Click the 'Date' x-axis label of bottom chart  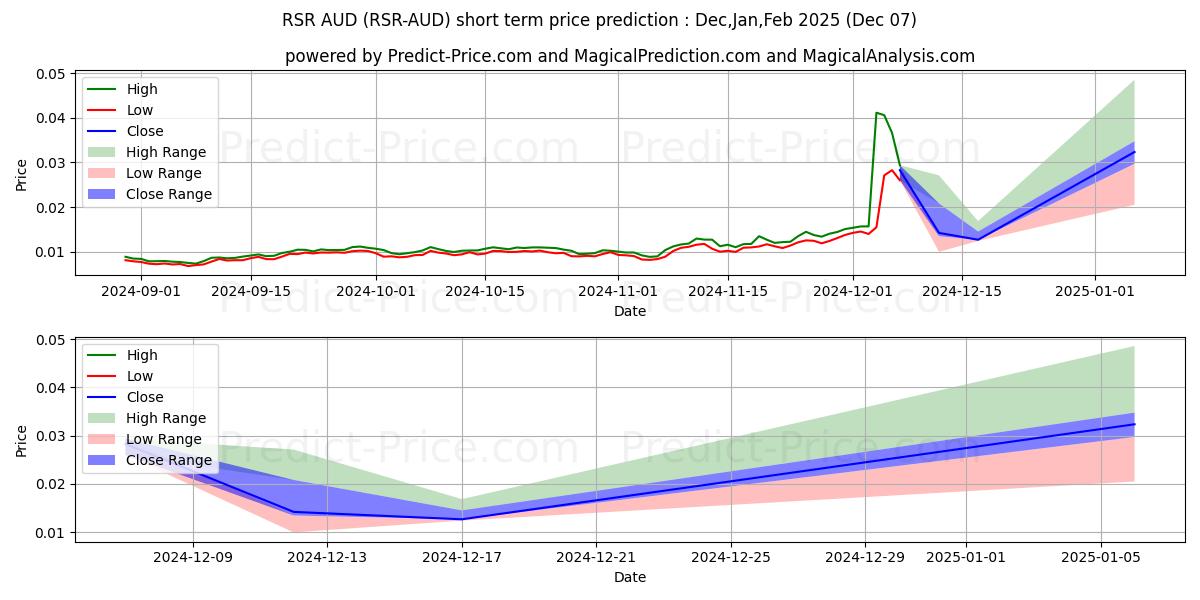629,577
